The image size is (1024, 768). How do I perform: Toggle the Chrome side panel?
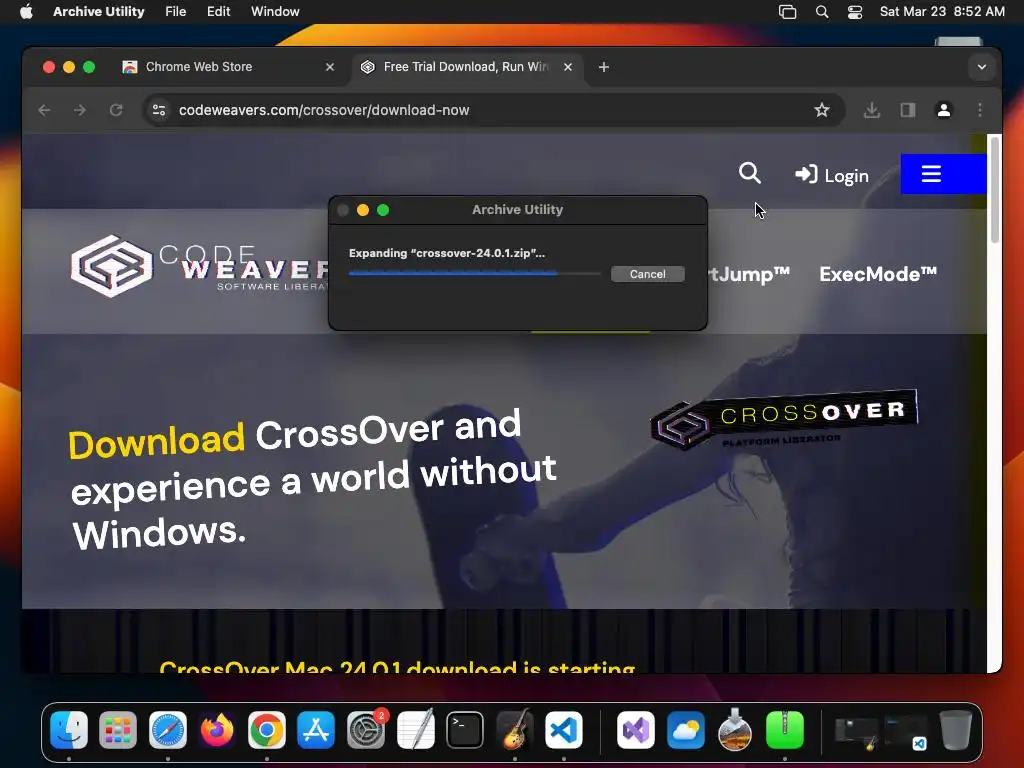click(908, 110)
